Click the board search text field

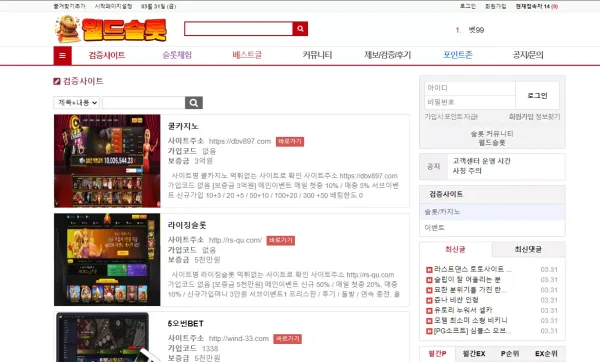point(144,103)
